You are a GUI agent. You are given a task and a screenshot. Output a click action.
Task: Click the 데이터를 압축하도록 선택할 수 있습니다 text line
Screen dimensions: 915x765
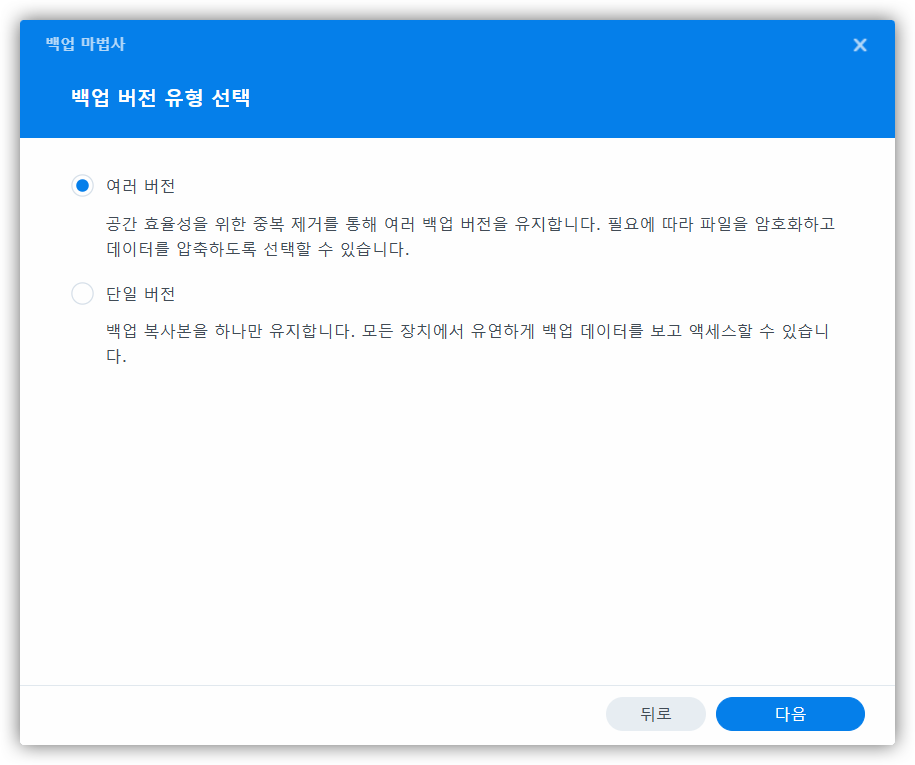tap(257, 250)
